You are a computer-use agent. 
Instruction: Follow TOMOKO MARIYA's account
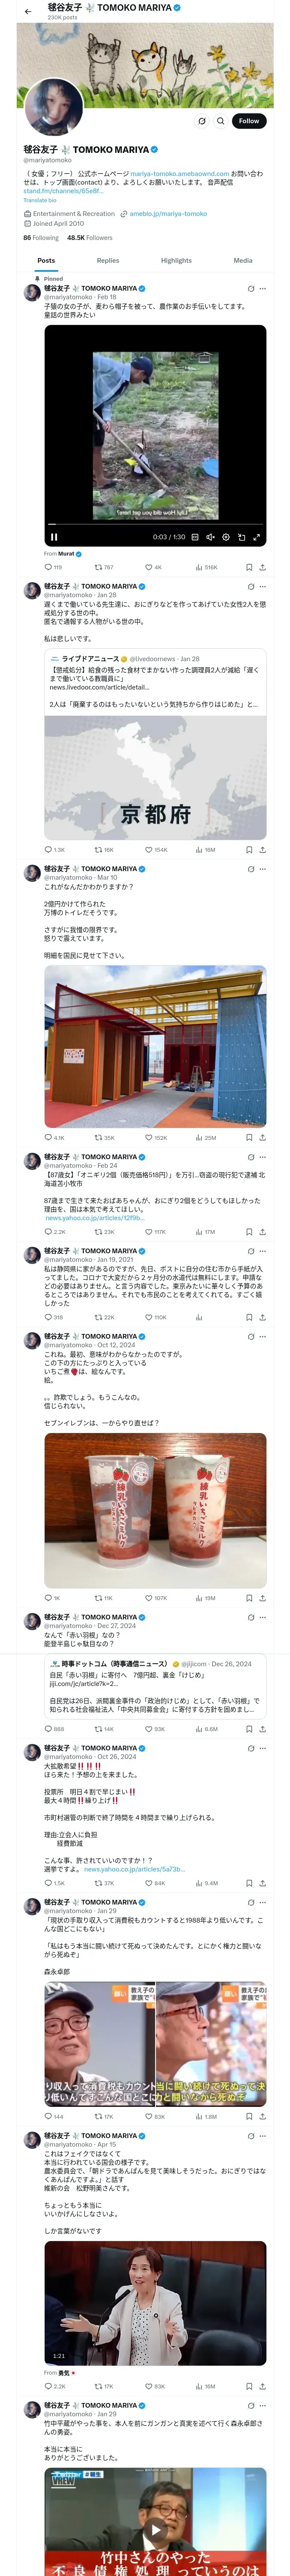click(248, 121)
